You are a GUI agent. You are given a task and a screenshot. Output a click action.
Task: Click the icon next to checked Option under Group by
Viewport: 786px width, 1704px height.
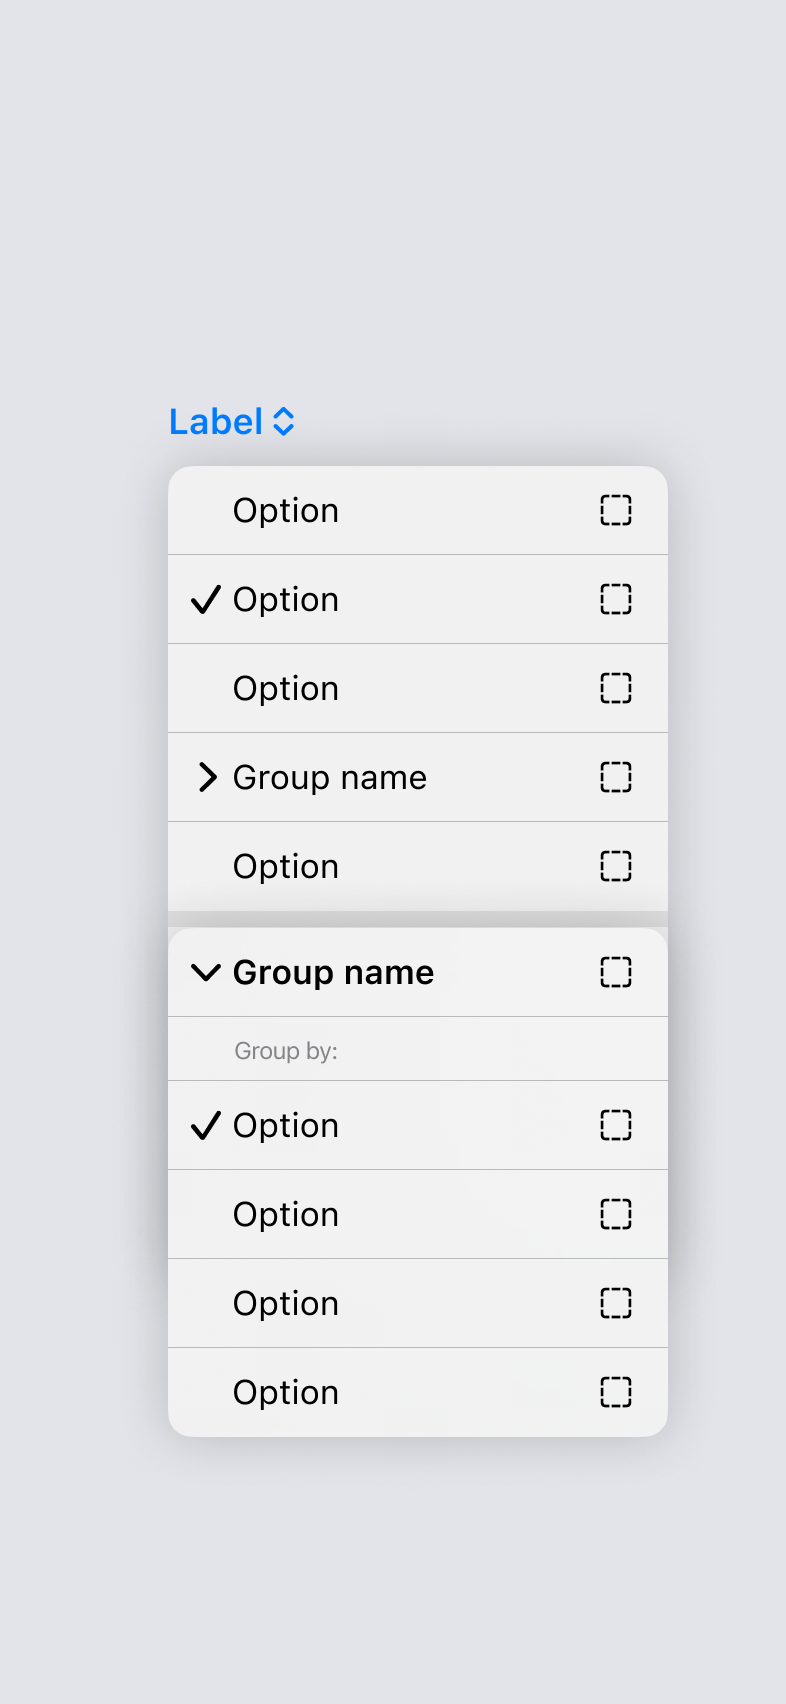(615, 1125)
